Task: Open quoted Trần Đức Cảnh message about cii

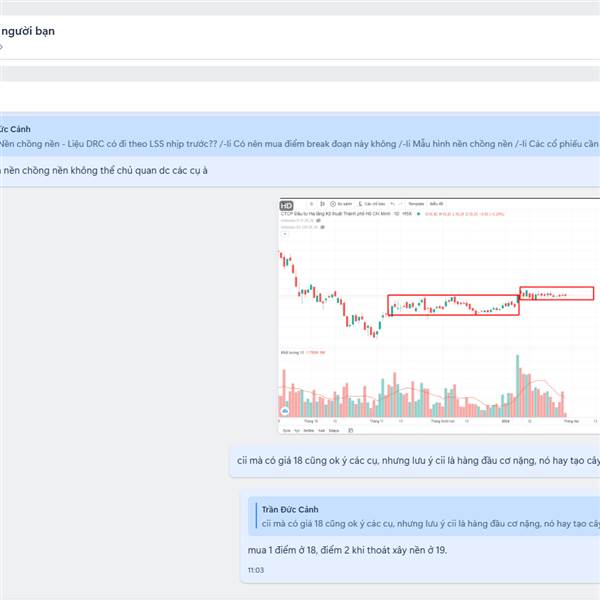Action: pyautogui.click(x=424, y=516)
